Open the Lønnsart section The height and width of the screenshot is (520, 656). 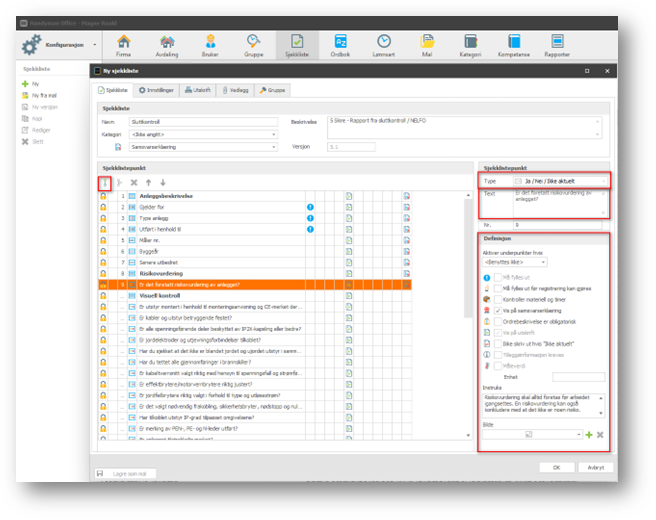[x=384, y=46]
